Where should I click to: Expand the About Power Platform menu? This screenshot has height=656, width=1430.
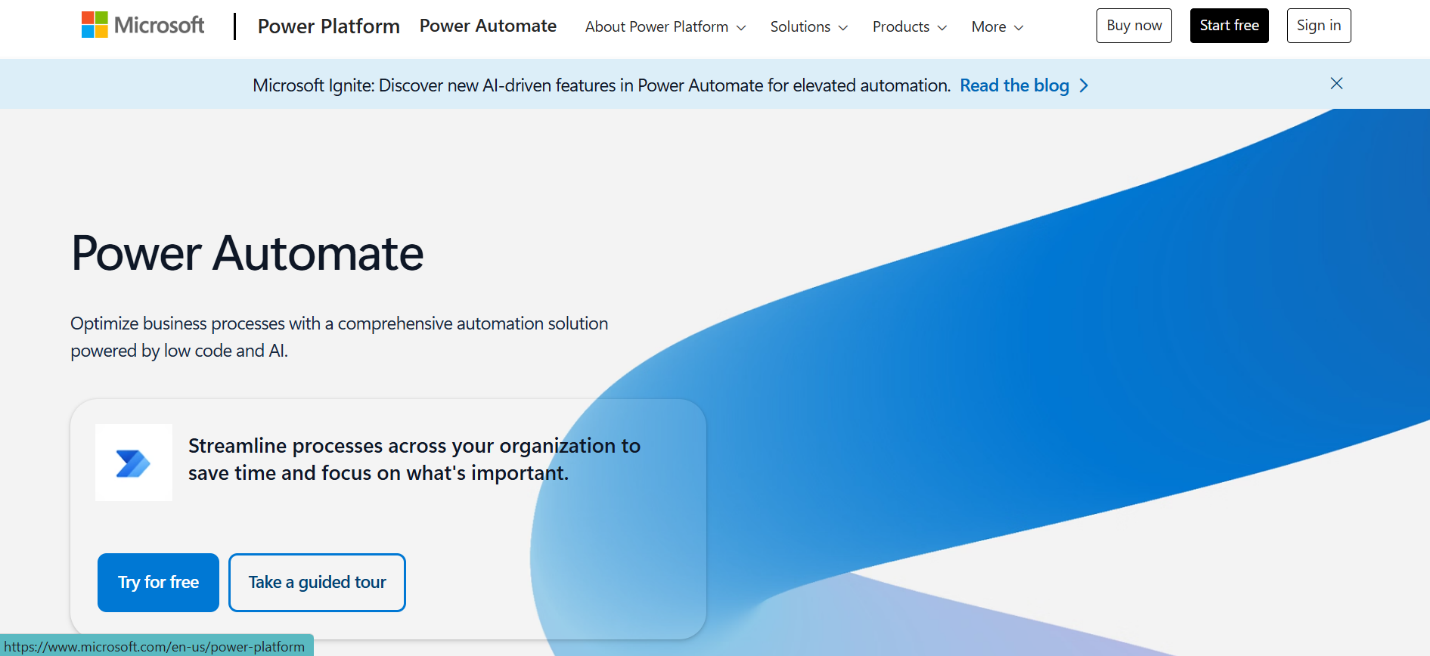(665, 27)
